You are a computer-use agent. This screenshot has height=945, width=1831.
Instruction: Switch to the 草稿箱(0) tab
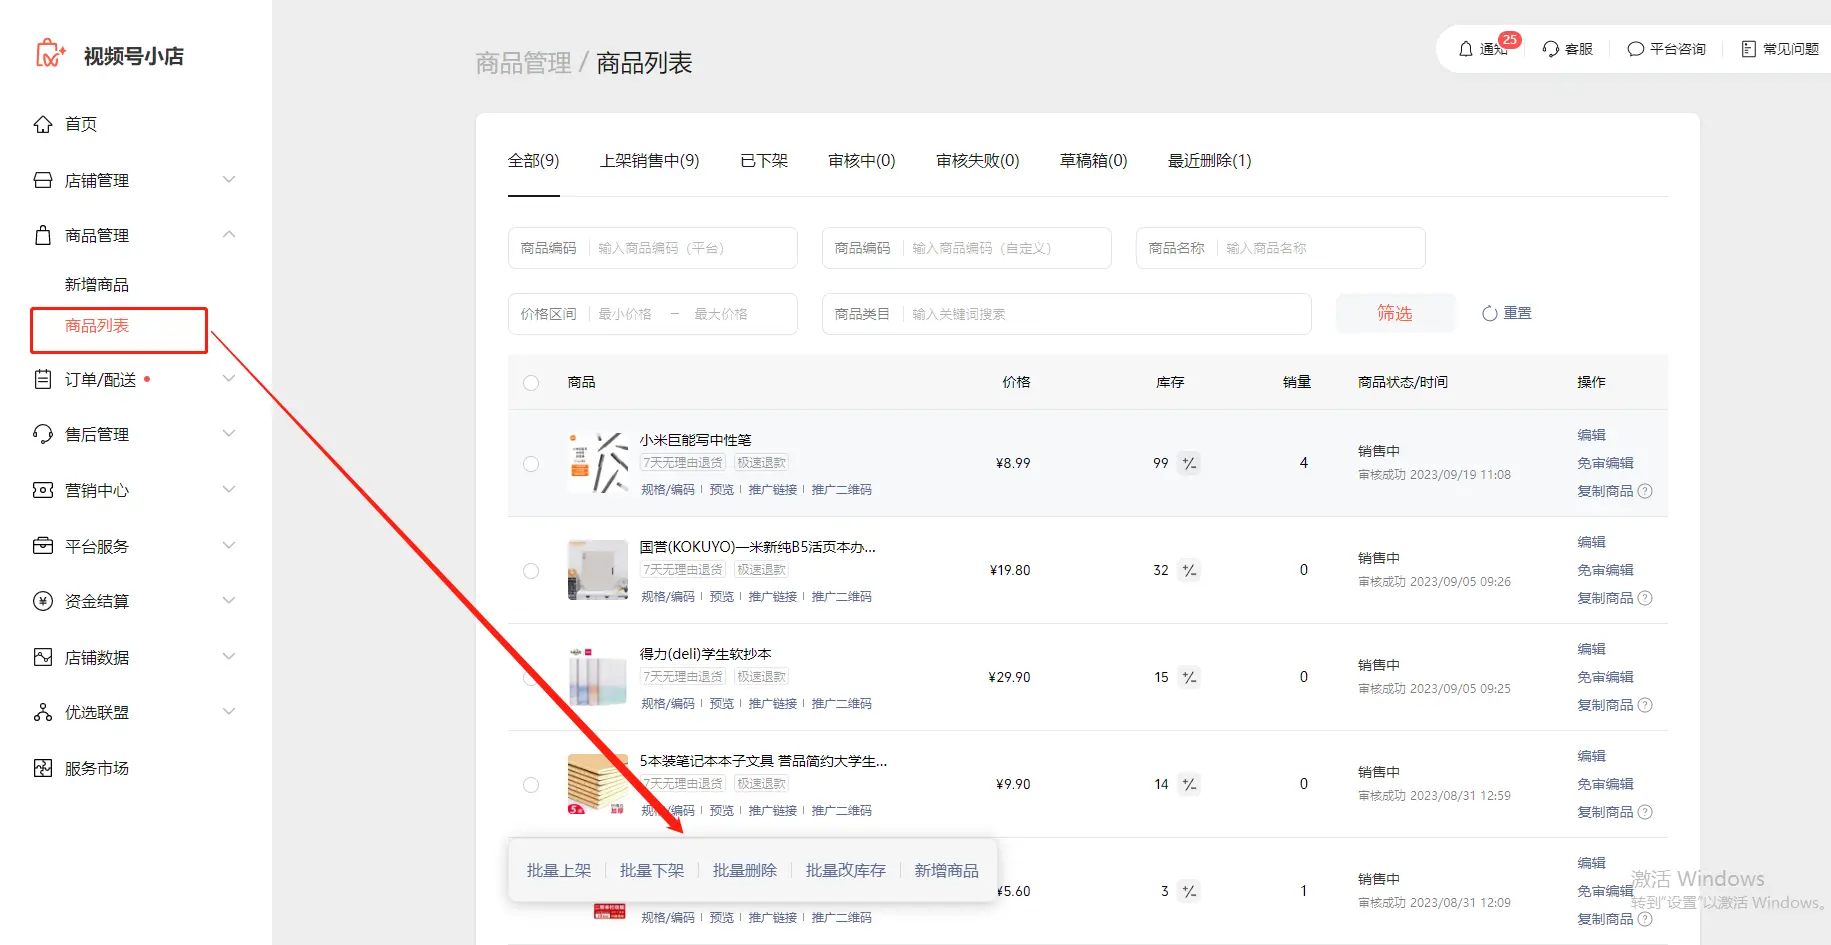(x=1093, y=161)
